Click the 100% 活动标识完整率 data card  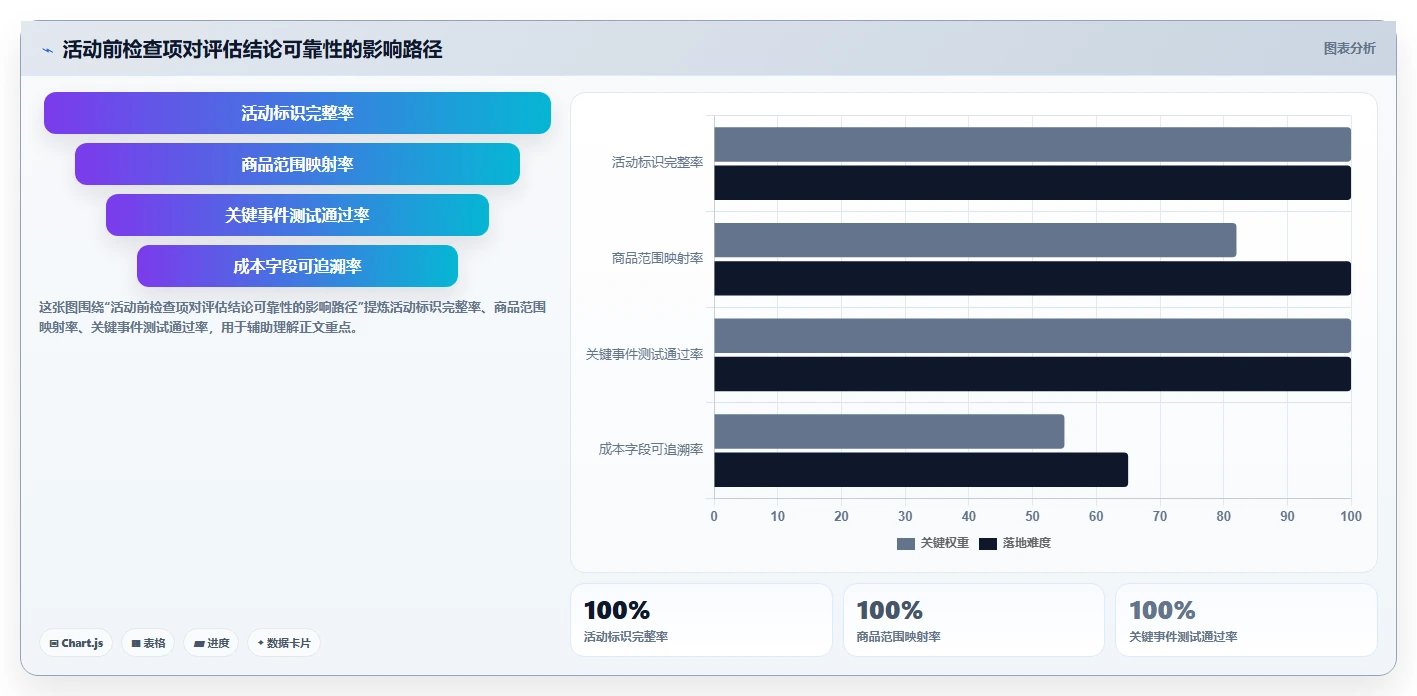coord(701,620)
